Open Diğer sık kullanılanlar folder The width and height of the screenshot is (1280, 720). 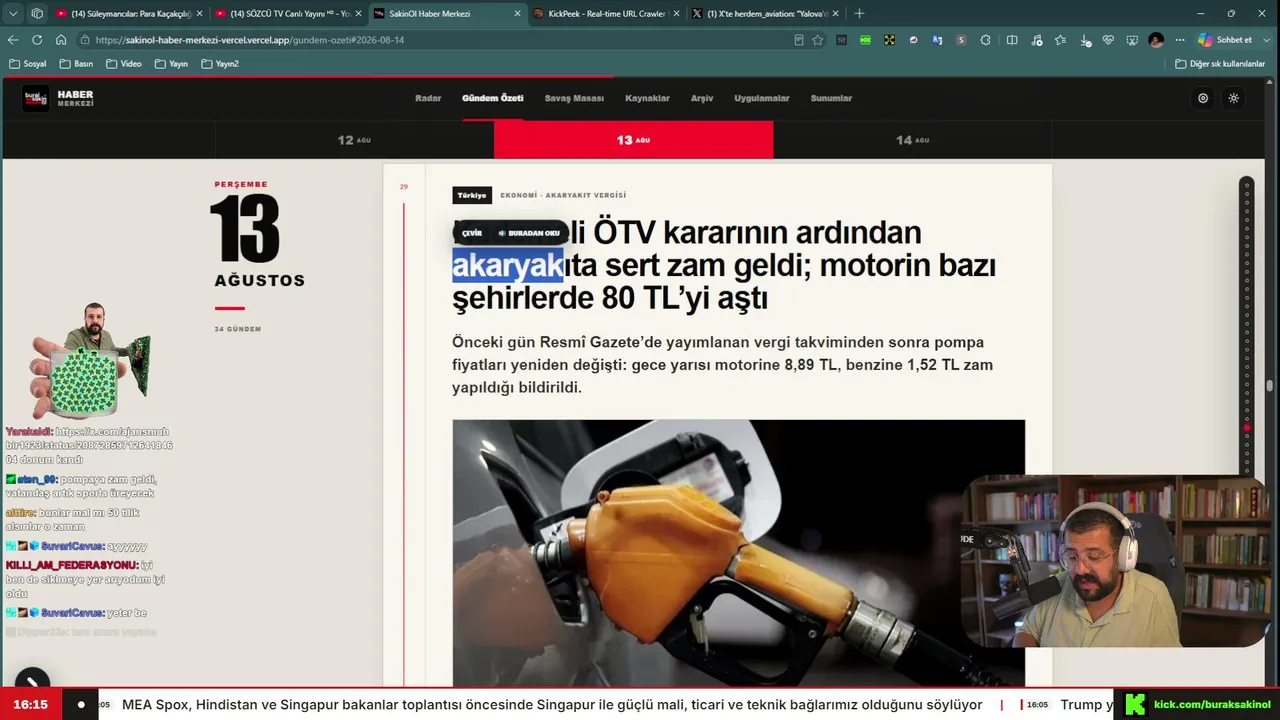pos(1220,64)
